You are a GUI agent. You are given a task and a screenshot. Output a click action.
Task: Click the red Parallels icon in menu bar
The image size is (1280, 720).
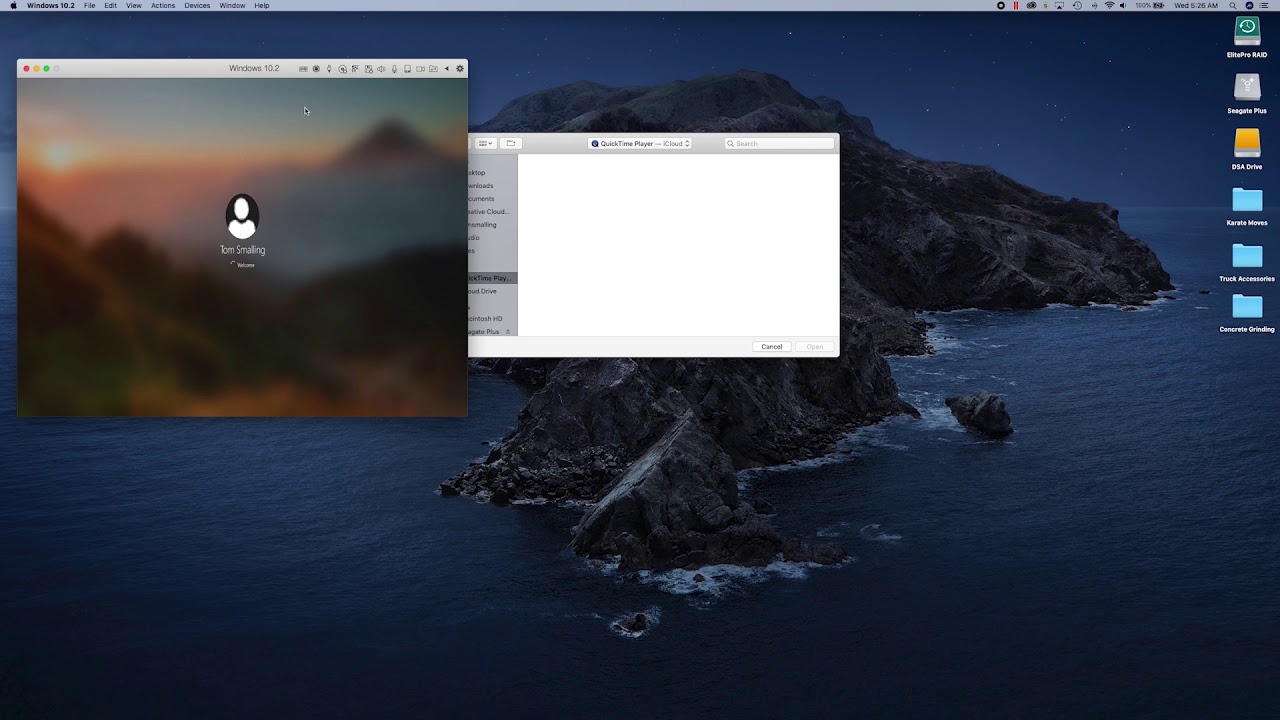pyautogui.click(x=1016, y=6)
